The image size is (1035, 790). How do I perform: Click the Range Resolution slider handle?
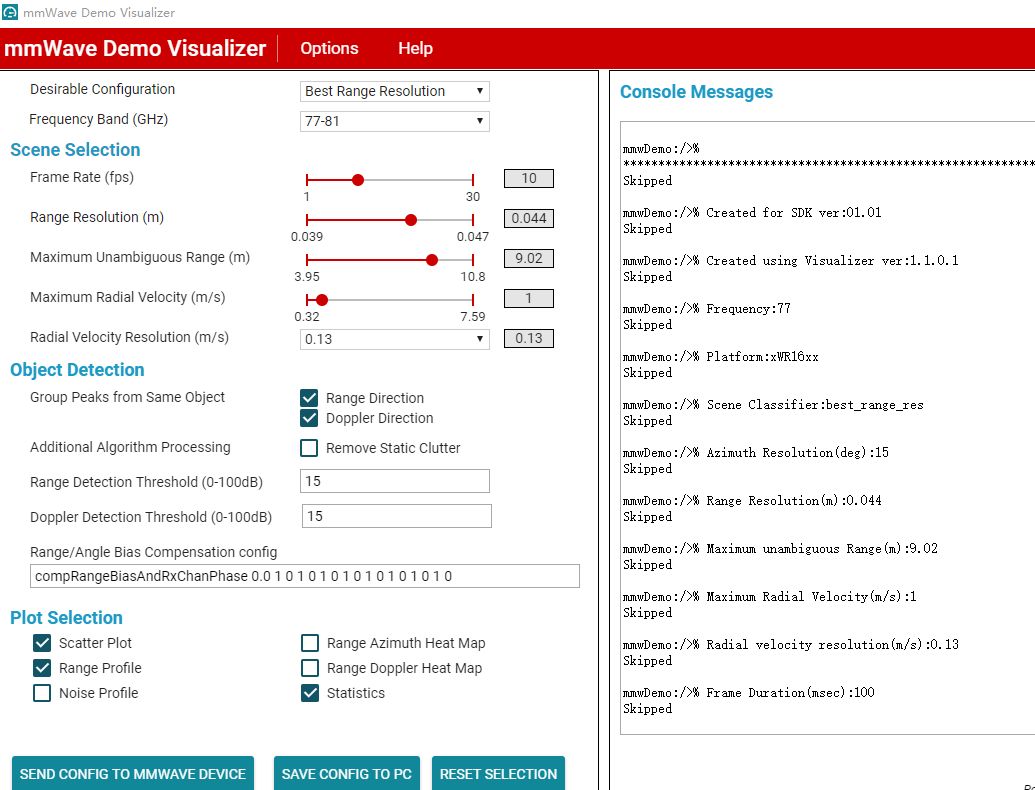tap(411, 220)
